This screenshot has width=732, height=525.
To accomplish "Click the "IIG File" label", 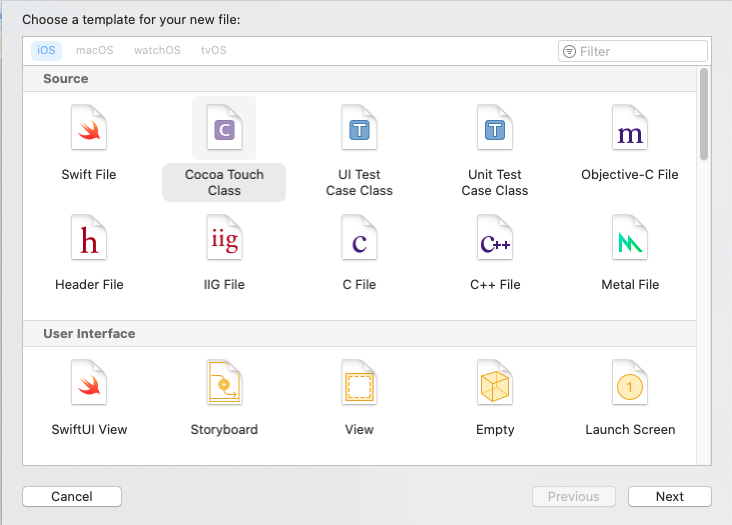I will tap(224, 285).
